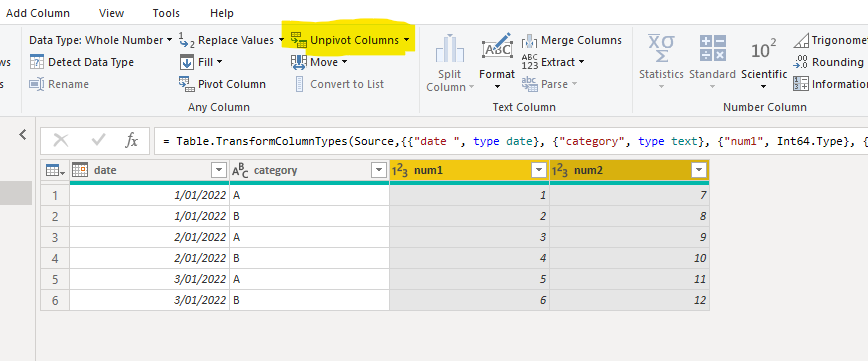
Task: Expand the Fill dropdown arrow
Action: [x=219, y=62]
